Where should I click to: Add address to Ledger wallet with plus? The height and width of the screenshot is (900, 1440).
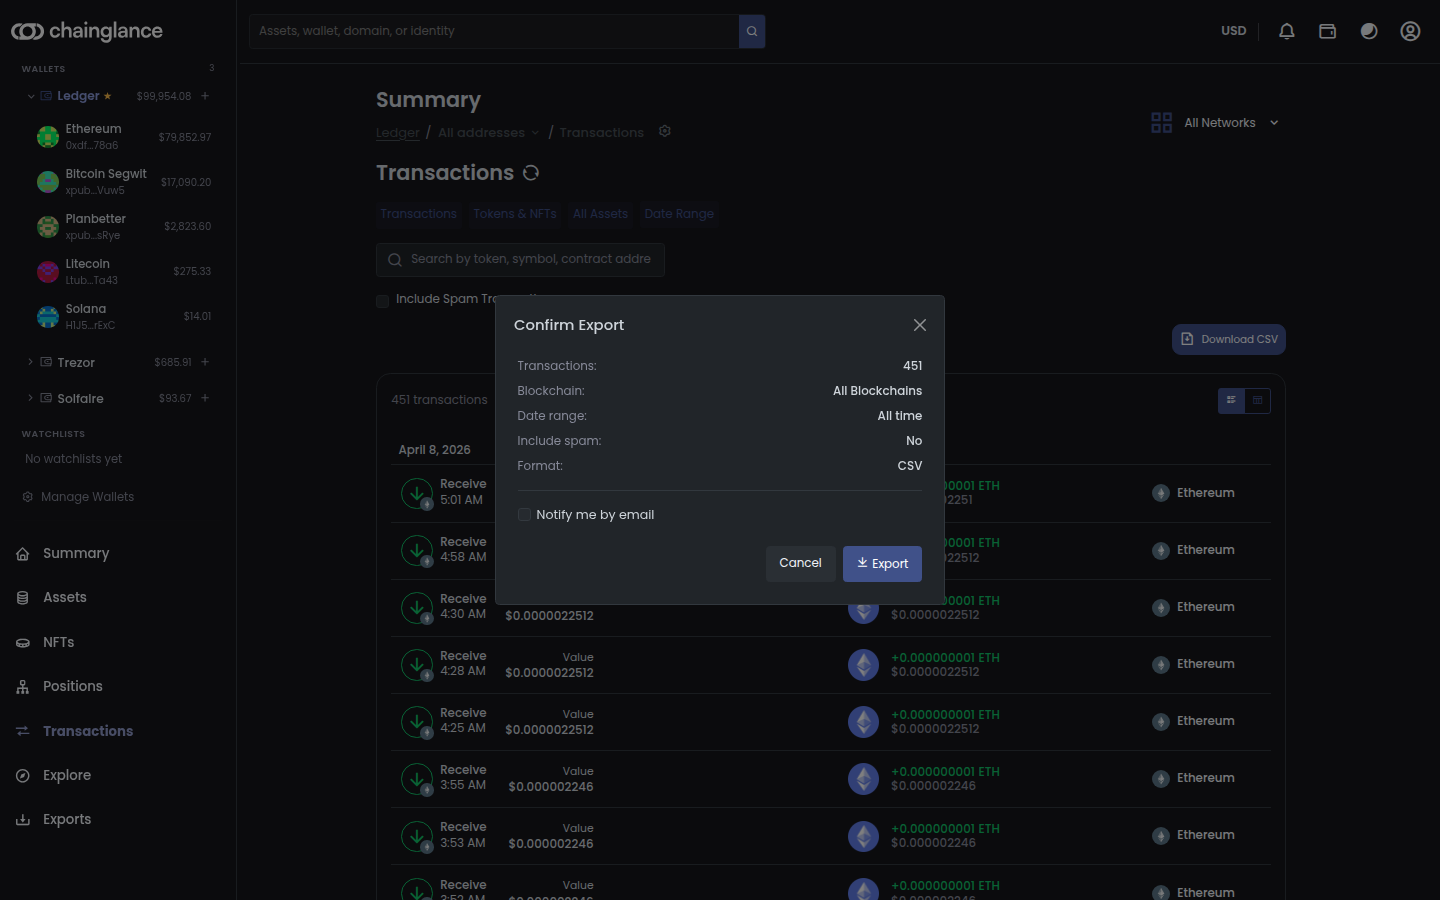pyautogui.click(x=205, y=96)
